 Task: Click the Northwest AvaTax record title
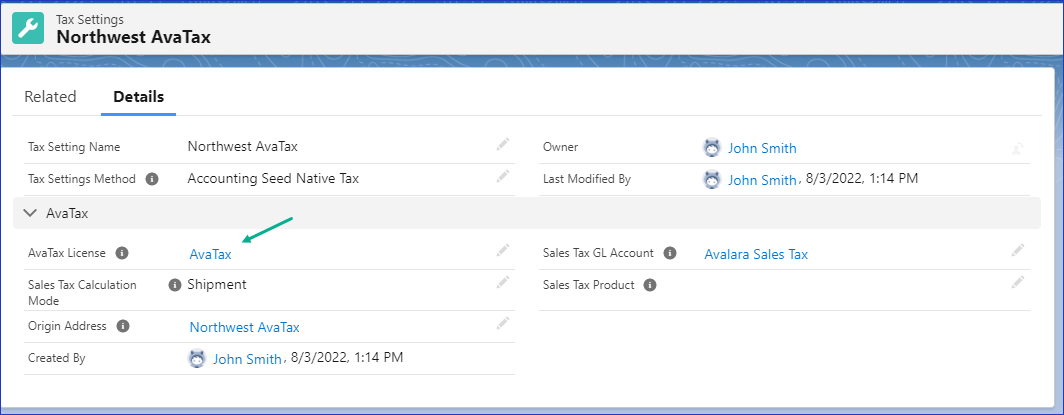tap(134, 37)
